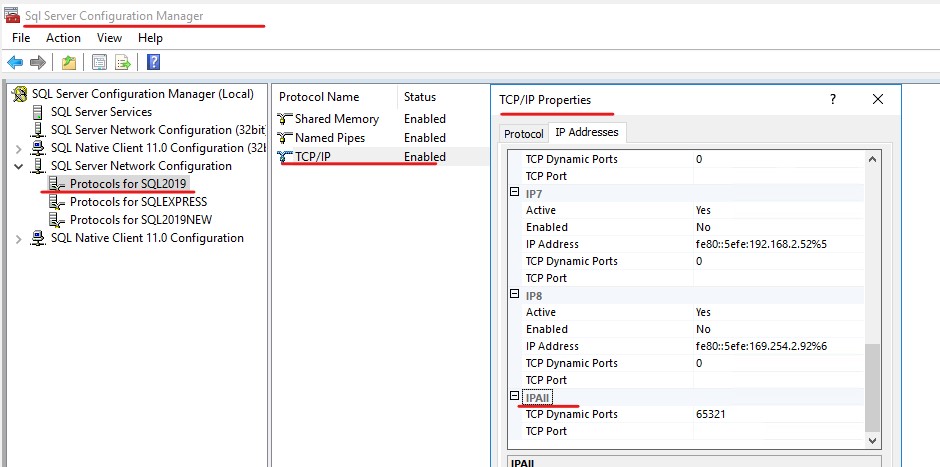Open the Help menu

point(150,38)
